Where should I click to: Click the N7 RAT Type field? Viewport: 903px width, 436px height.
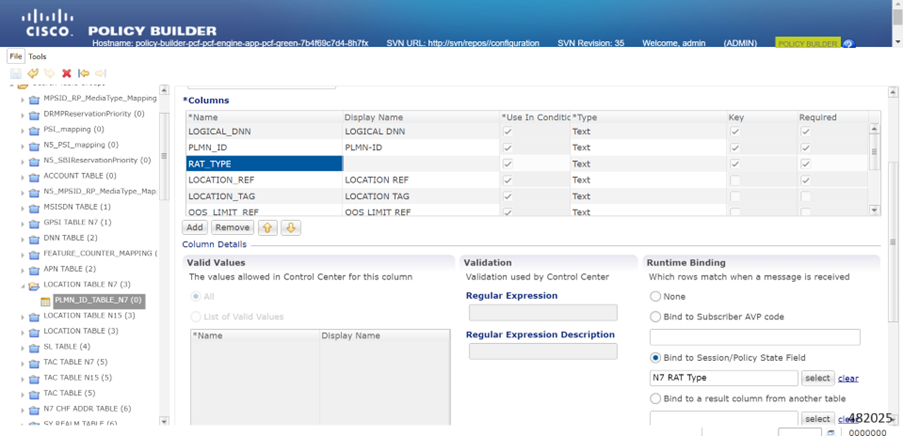click(724, 378)
